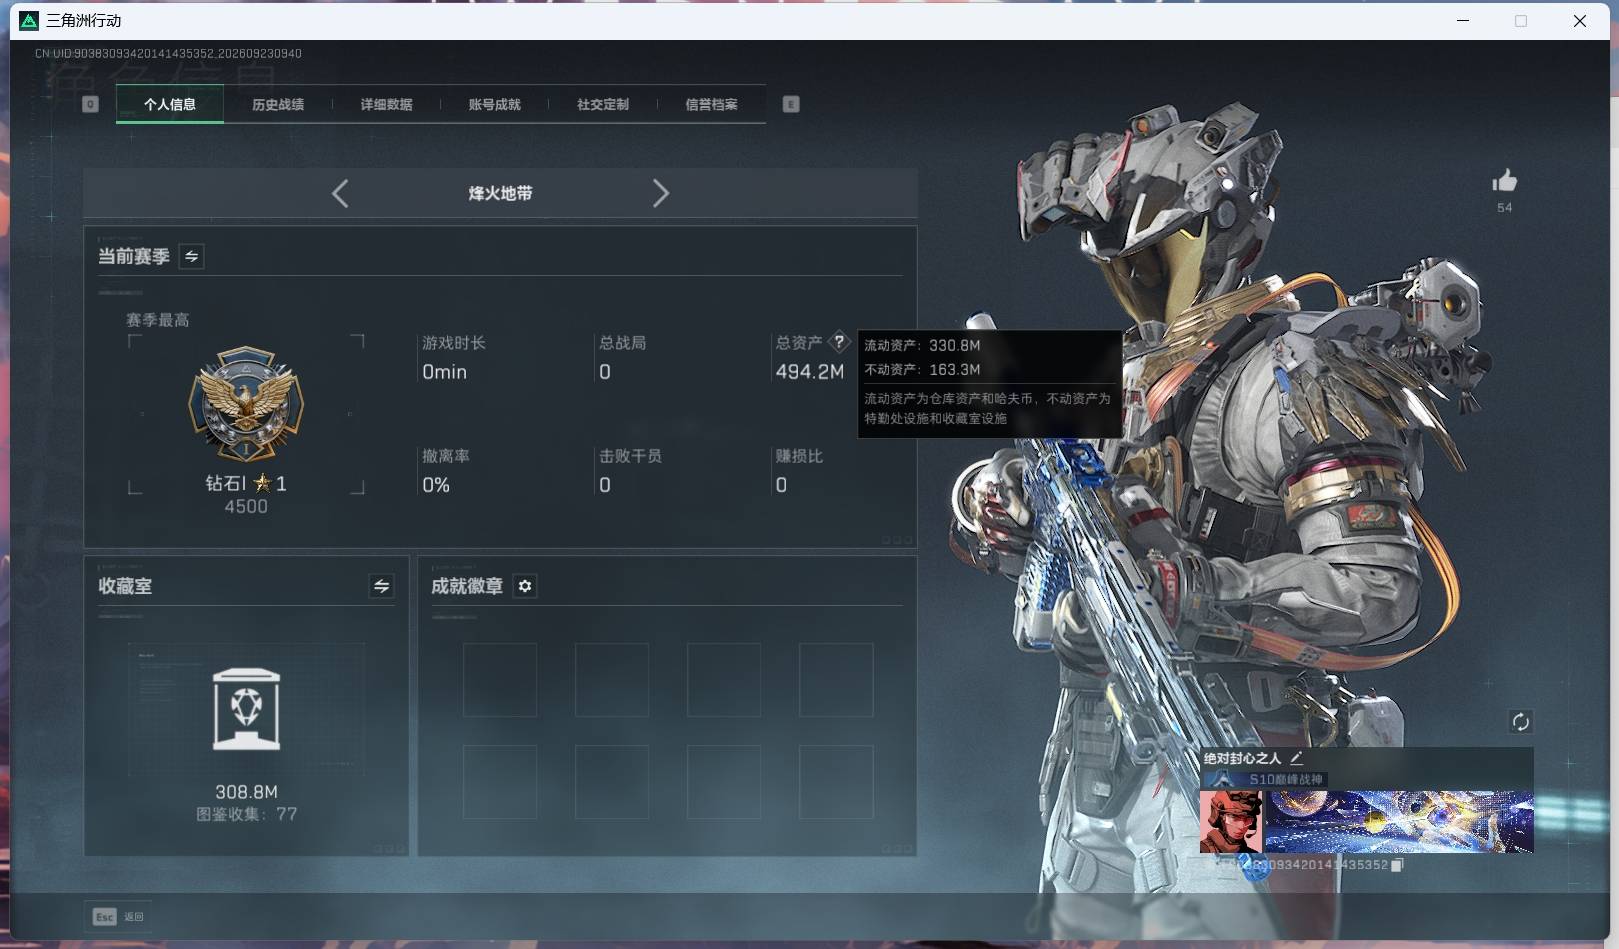Open the 历史战绩 tab

[x=278, y=104]
